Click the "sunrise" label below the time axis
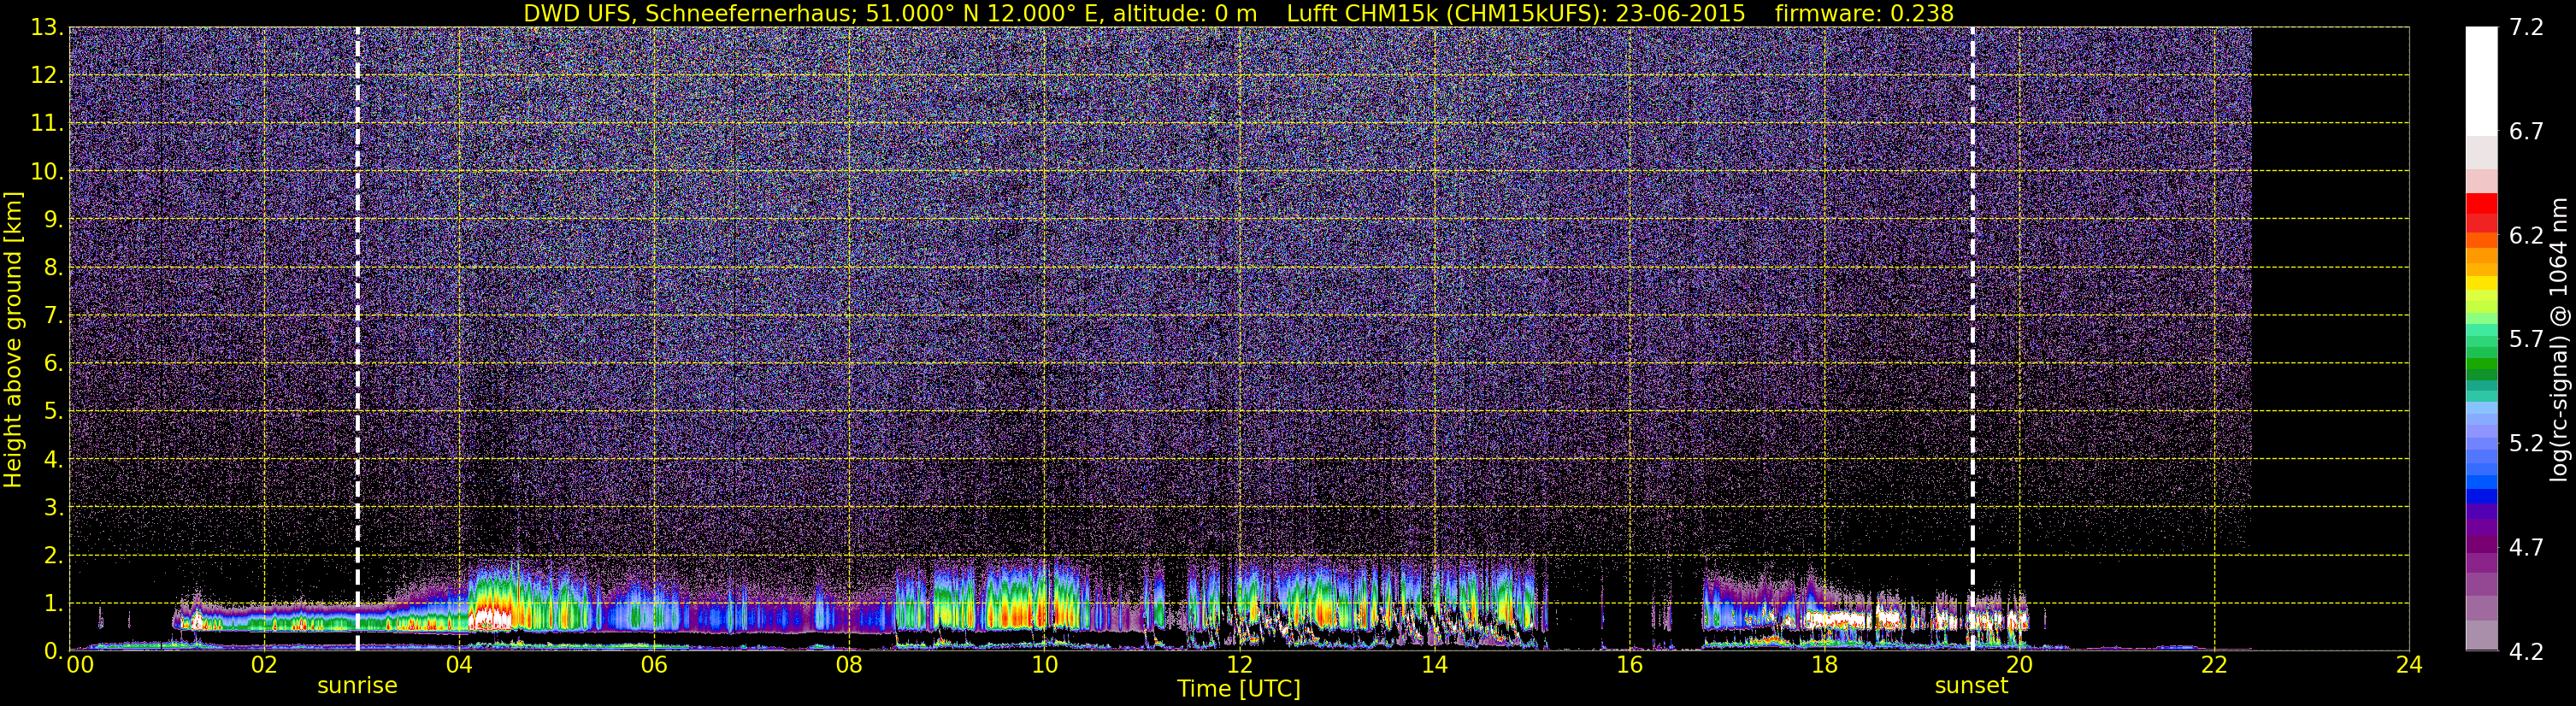2576x706 pixels. click(x=357, y=686)
